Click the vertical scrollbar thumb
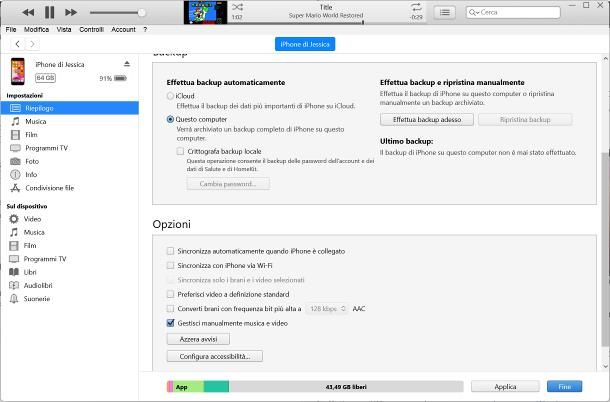This screenshot has height=402, width=610. coord(605,249)
